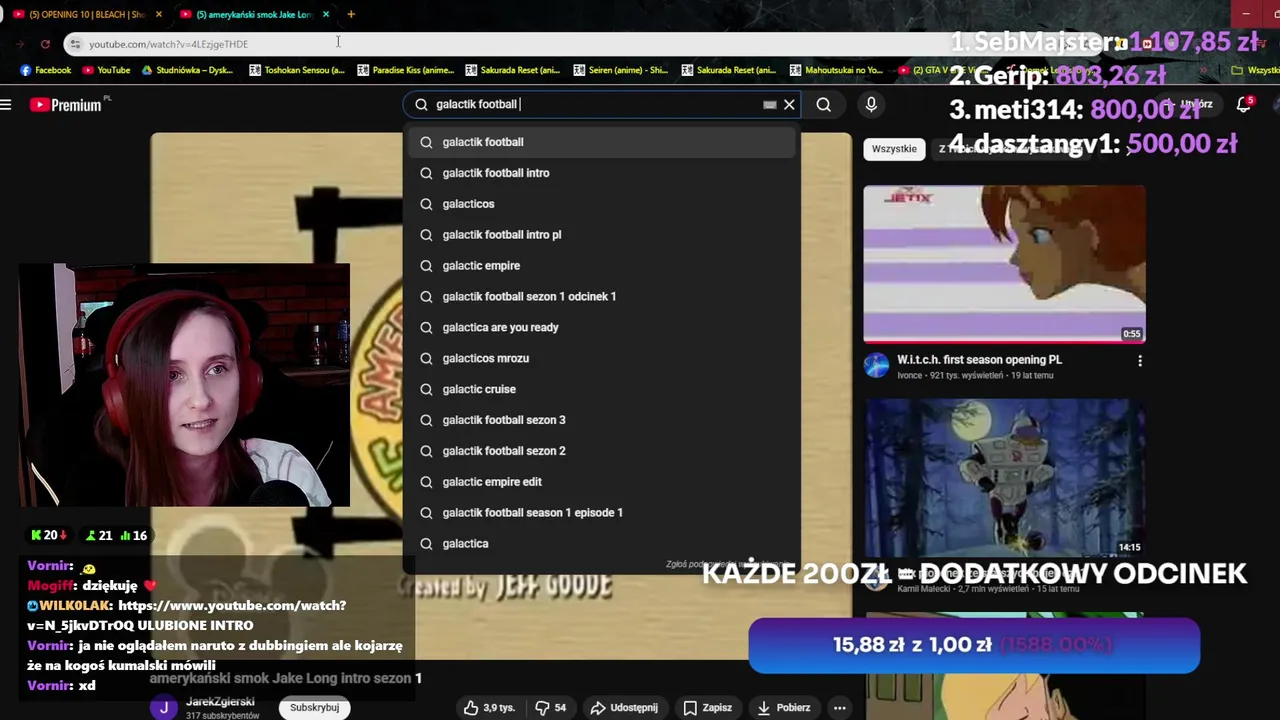Select suggestion 'galactic empire'
Viewport: 1280px width, 720px height.
601,265
